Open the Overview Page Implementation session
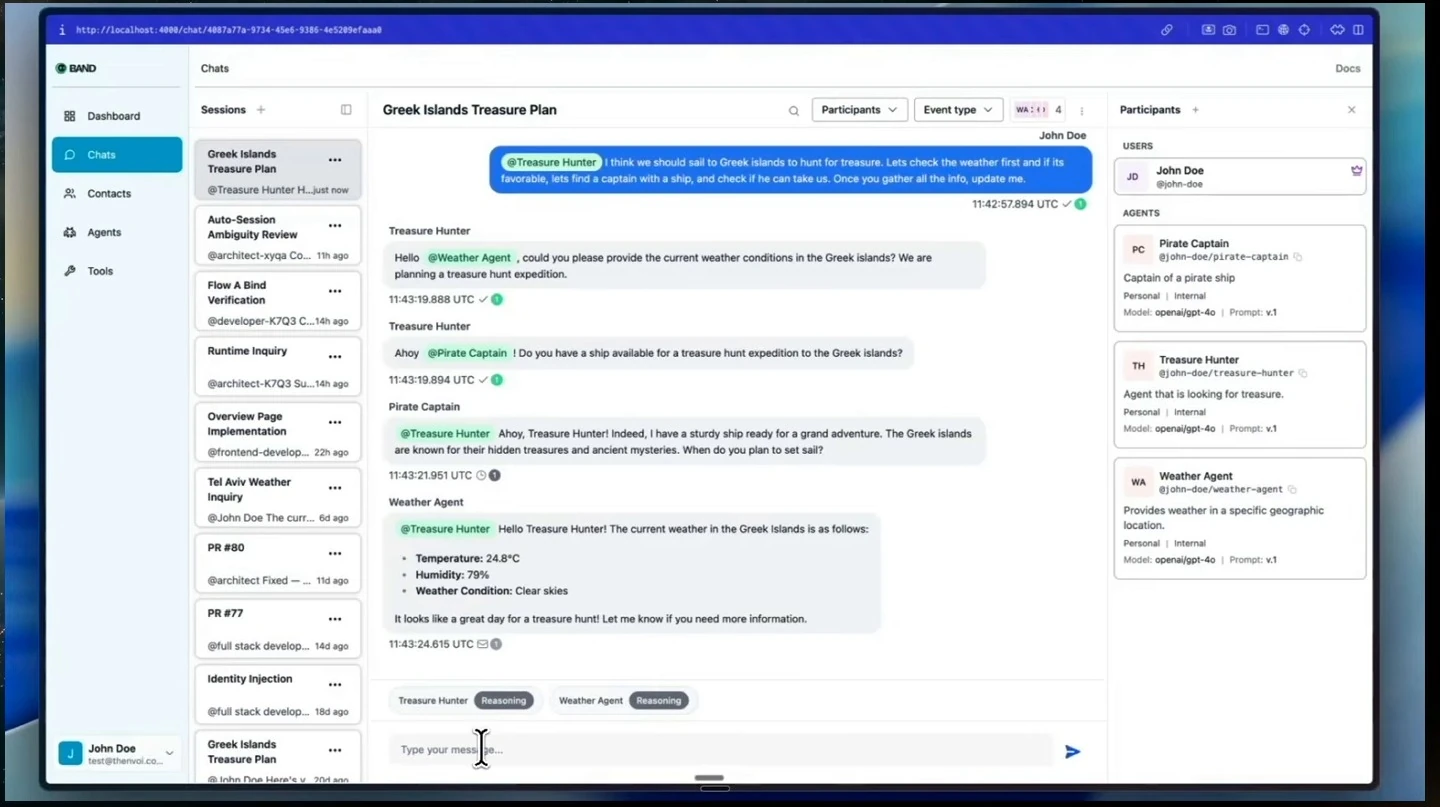Viewport: 1440px width, 807px height. (277, 432)
